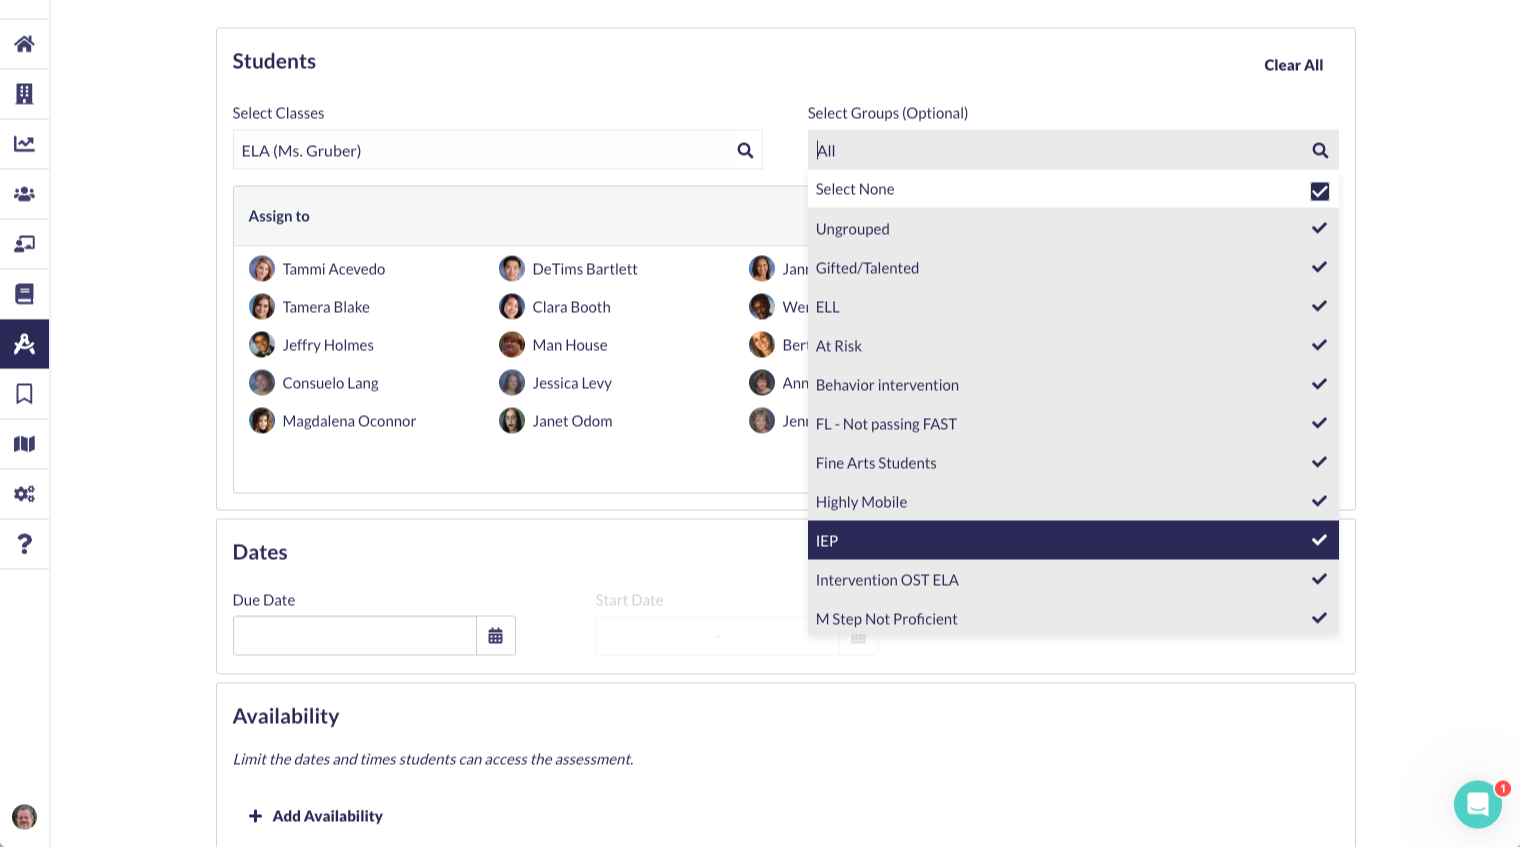Click the magnifier in the Select Classes field
1520x847 pixels.
[x=745, y=150]
